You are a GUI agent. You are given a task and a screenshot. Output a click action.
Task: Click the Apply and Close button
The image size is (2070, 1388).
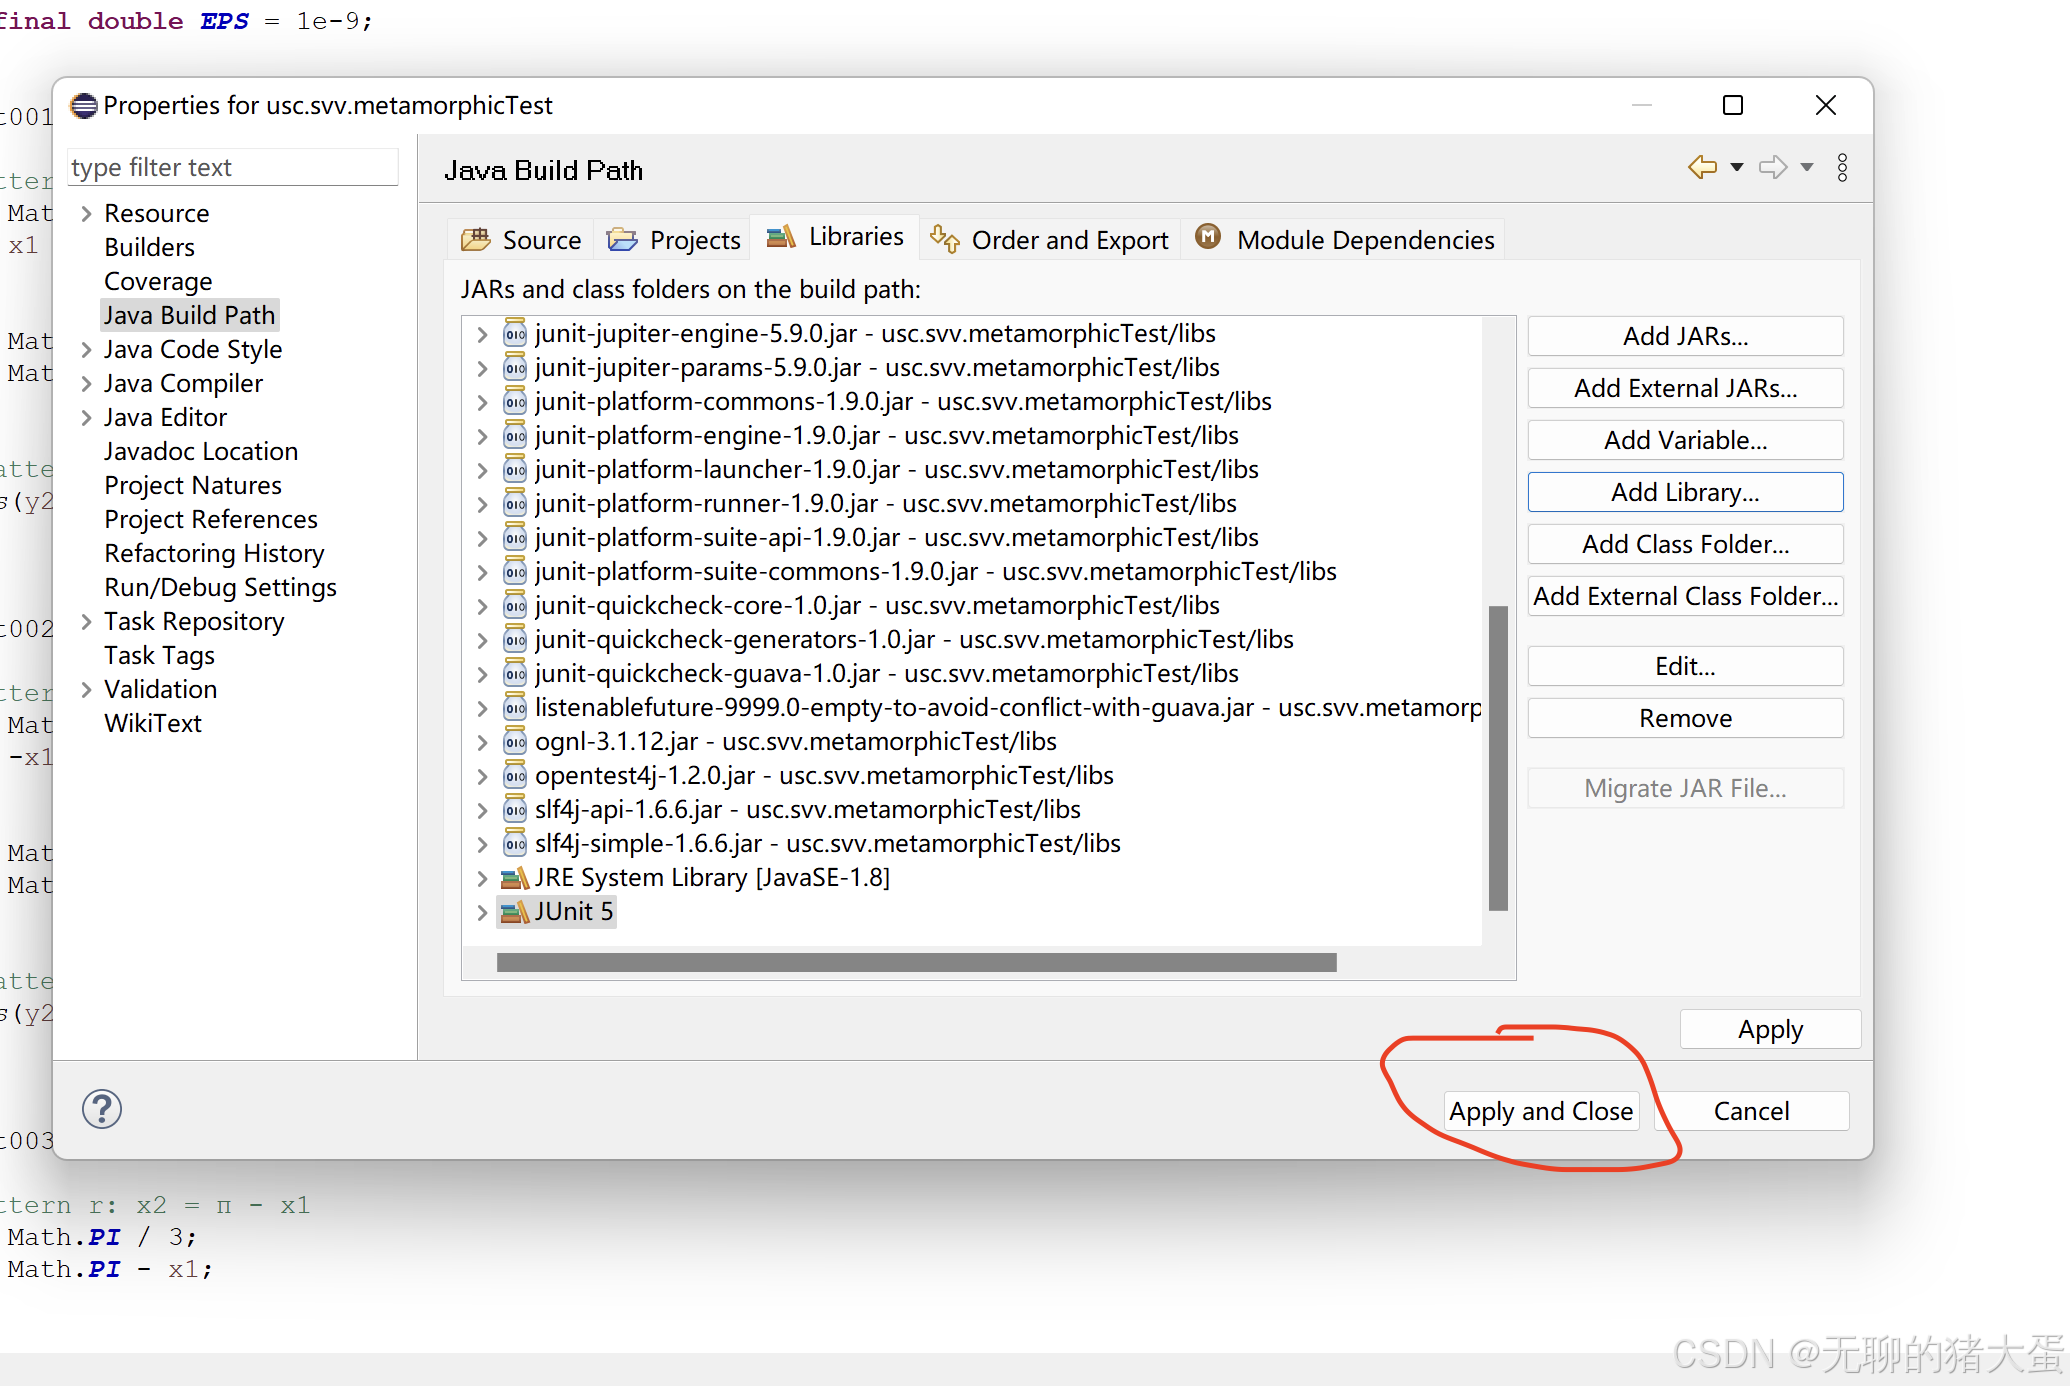[1540, 1110]
